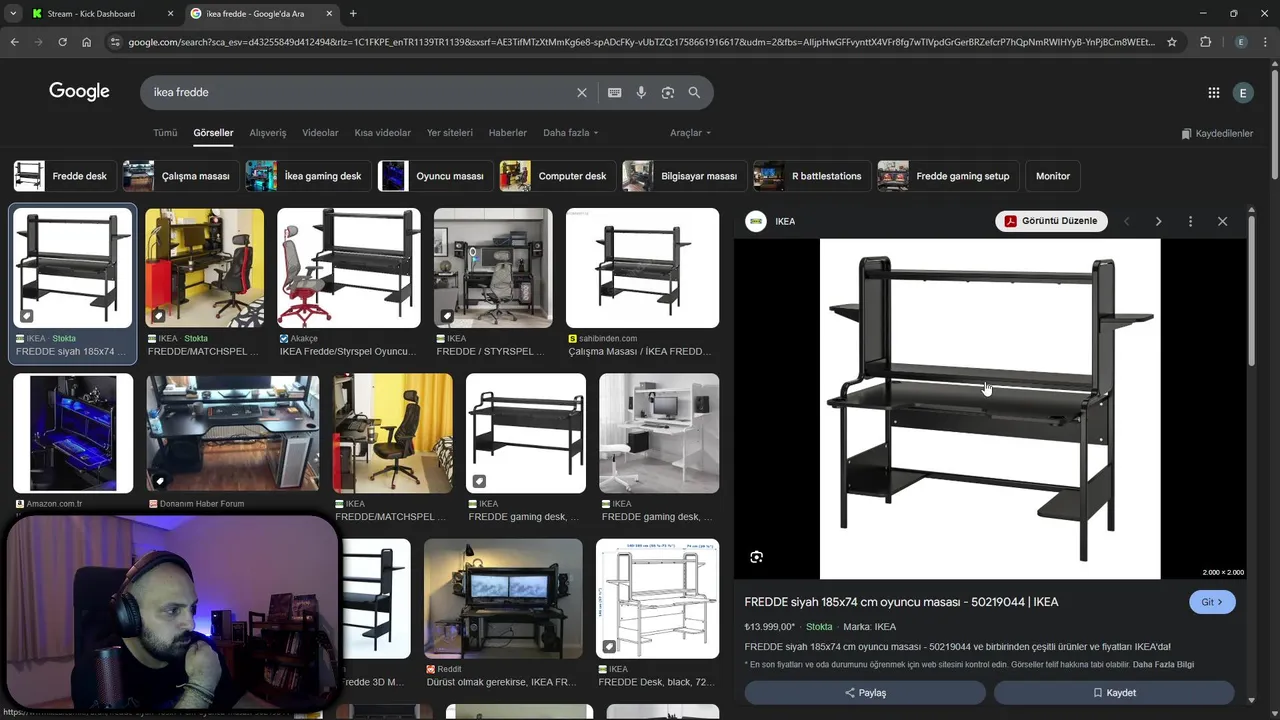Open Kaydedilenler saved items
Image resolution: width=1280 pixels, height=720 pixels.
point(1217,133)
